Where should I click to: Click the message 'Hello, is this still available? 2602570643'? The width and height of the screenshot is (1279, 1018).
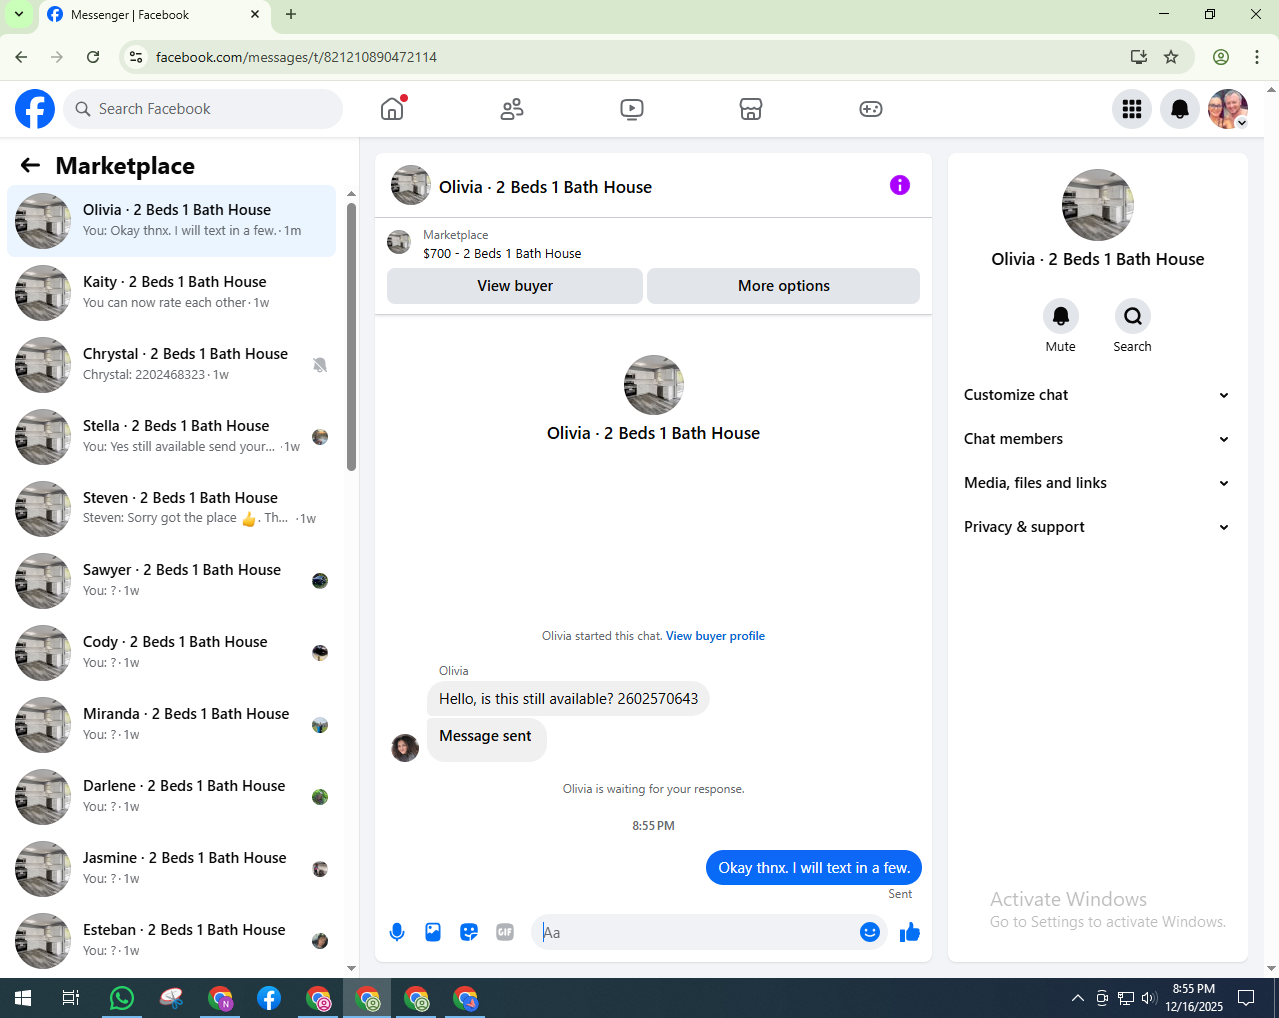point(568,699)
